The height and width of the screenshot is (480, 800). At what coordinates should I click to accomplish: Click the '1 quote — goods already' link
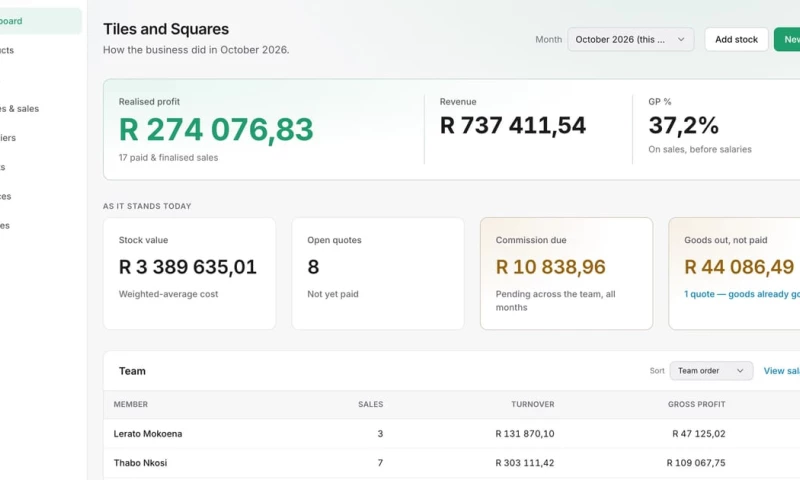[x=742, y=294]
